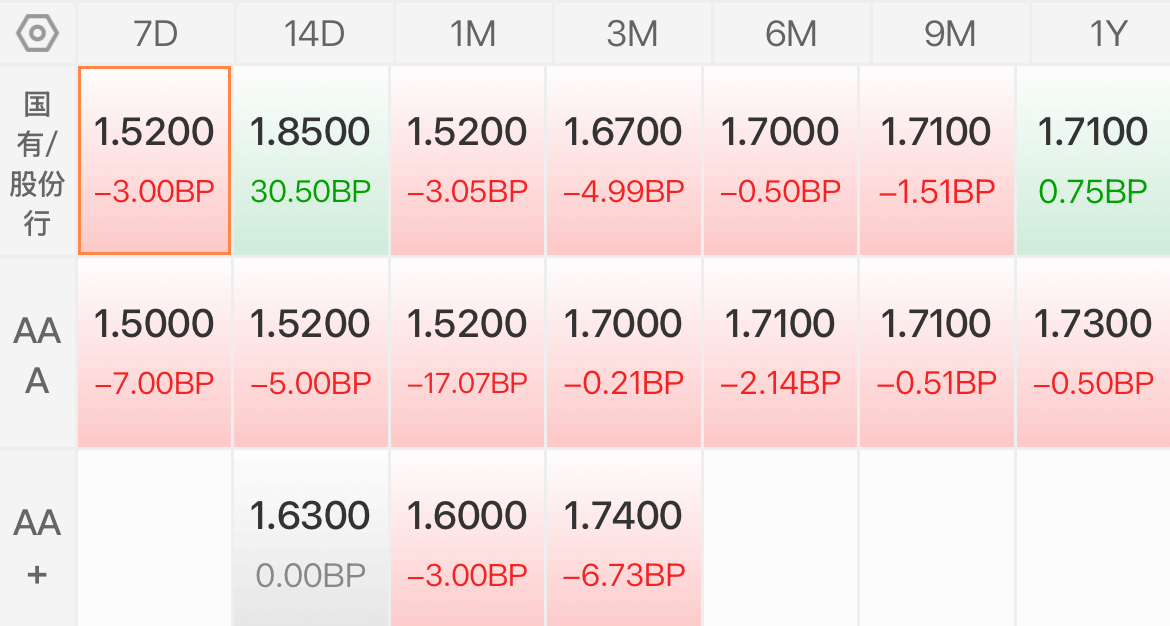Select the 1M tenor column header
This screenshot has height=626, width=1170.
[473, 34]
